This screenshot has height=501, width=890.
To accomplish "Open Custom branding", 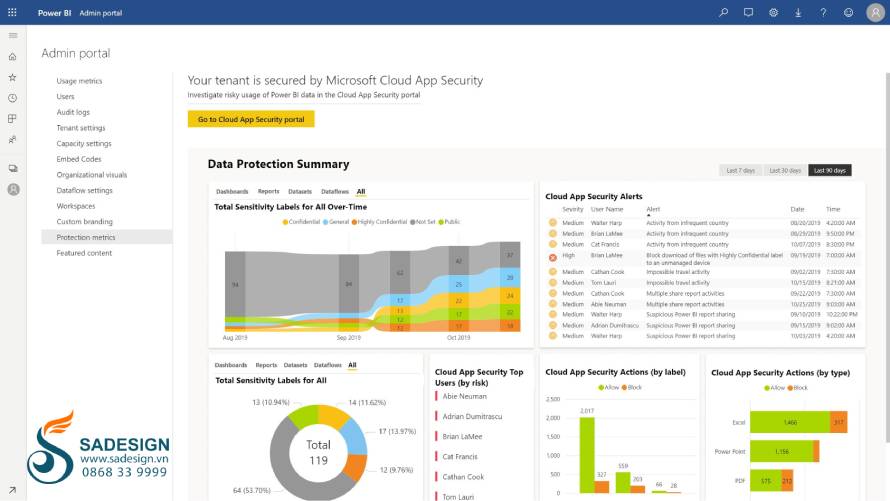I will click(85, 221).
